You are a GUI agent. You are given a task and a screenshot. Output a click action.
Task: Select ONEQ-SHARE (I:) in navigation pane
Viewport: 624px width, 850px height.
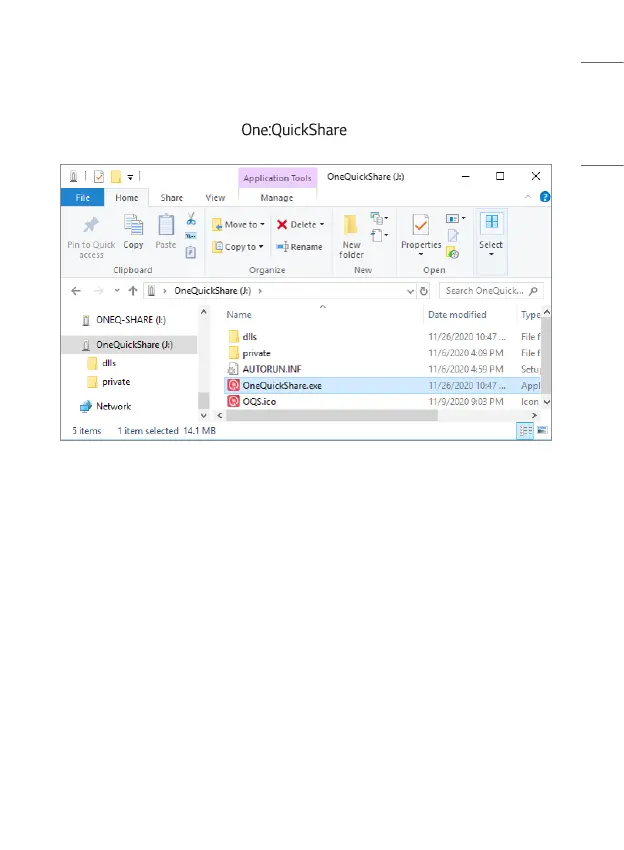[131, 320]
